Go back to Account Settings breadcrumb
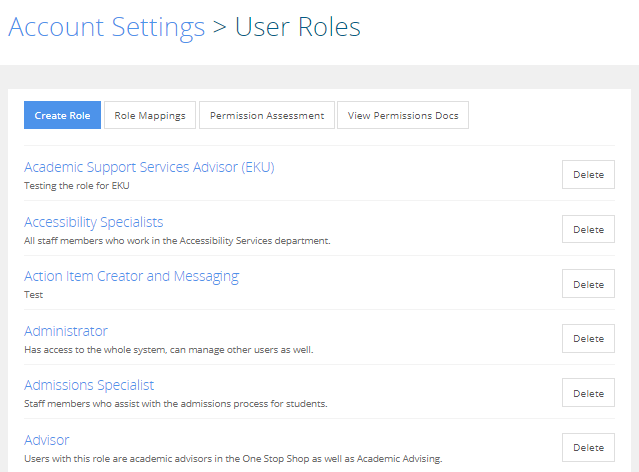The width and height of the screenshot is (639, 472). pyautogui.click(x=106, y=27)
